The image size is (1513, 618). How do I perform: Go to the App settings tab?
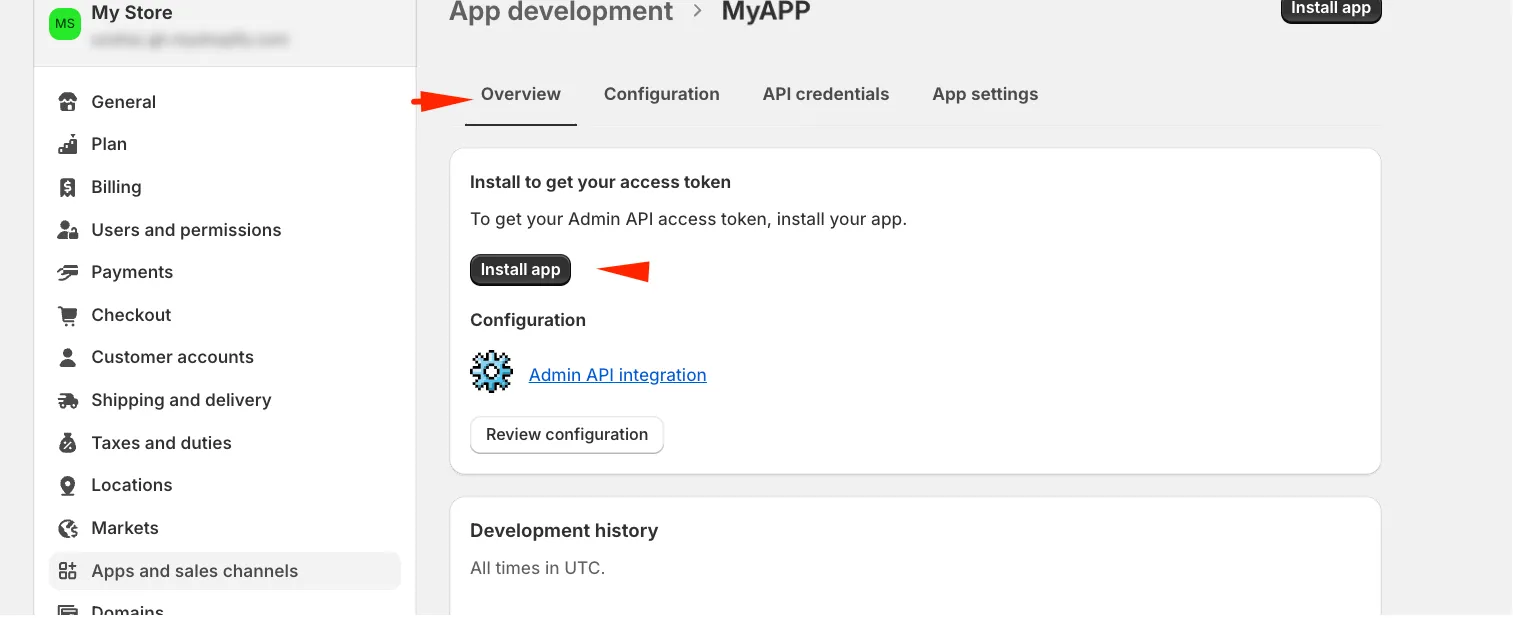(x=985, y=94)
